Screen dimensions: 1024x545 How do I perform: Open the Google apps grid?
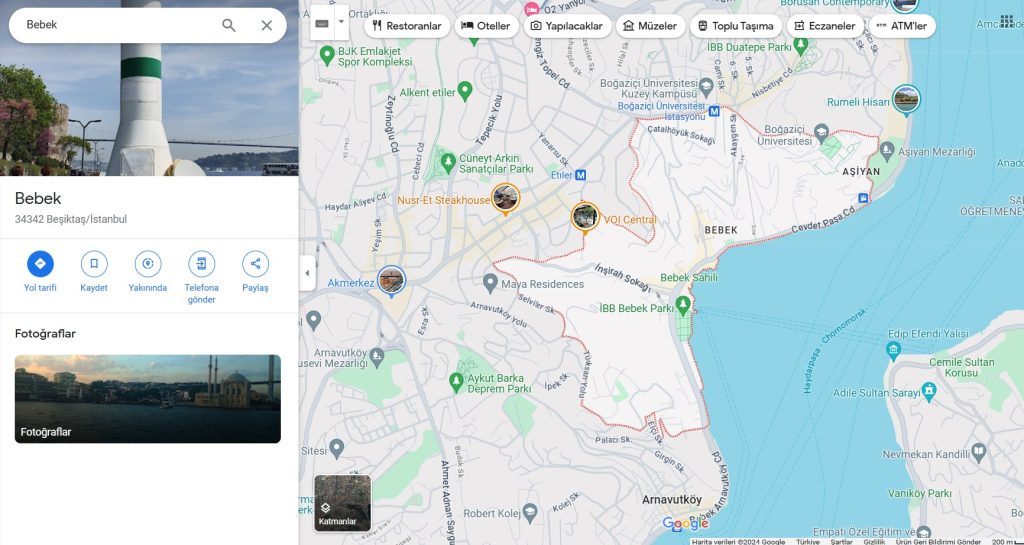tap(1007, 21)
